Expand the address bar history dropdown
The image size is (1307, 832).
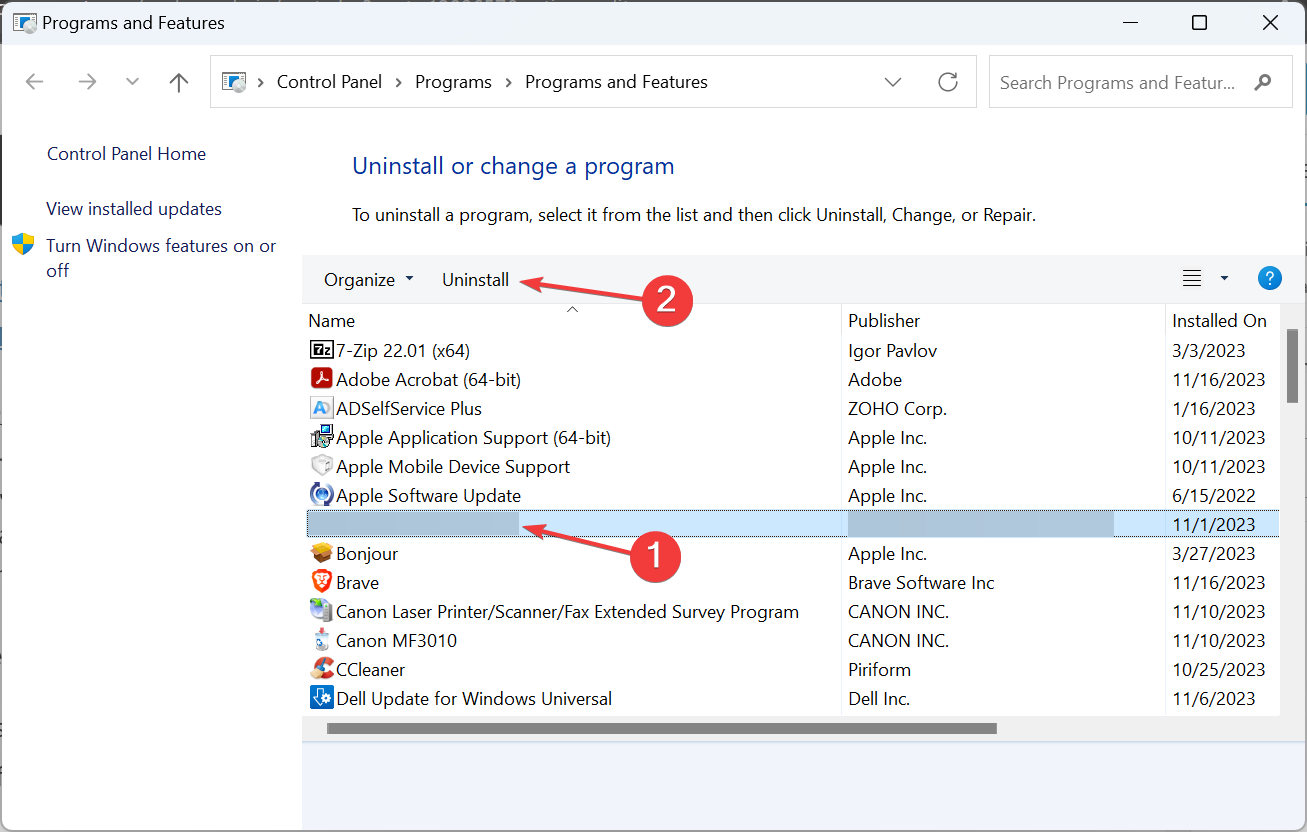pyautogui.click(x=894, y=82)
